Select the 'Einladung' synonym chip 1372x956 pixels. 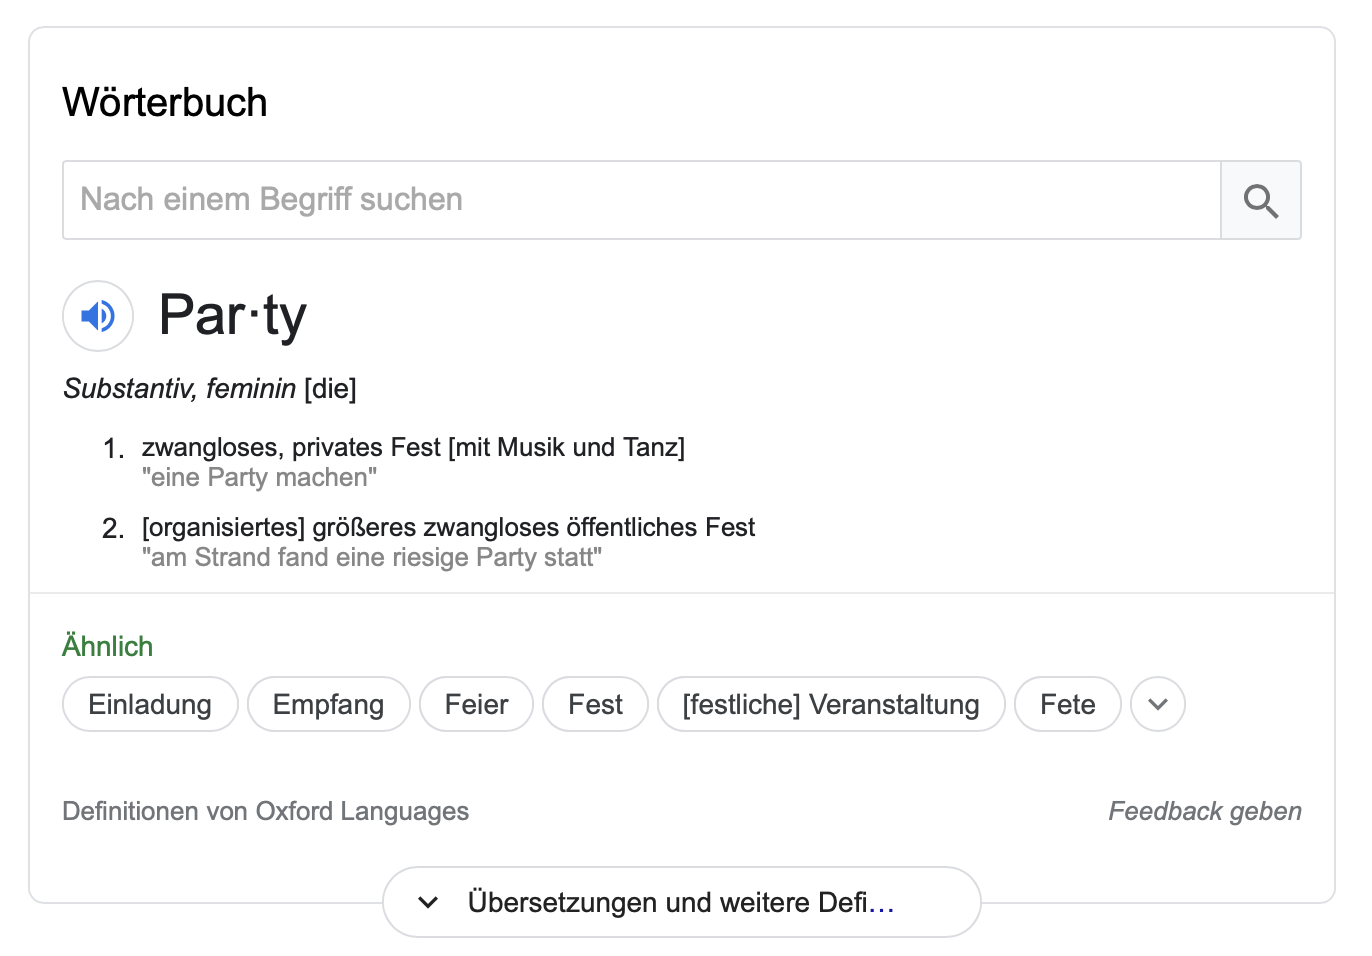pyautogui.click(x=150, y=704)
